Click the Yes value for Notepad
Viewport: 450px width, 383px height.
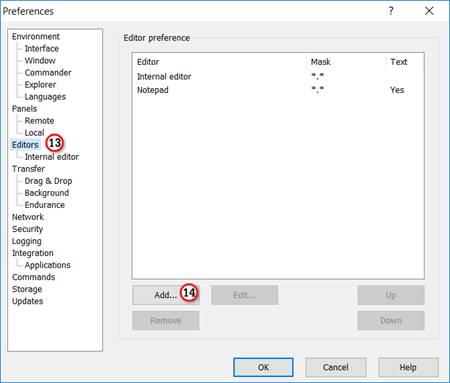click(x=397, y=90)
